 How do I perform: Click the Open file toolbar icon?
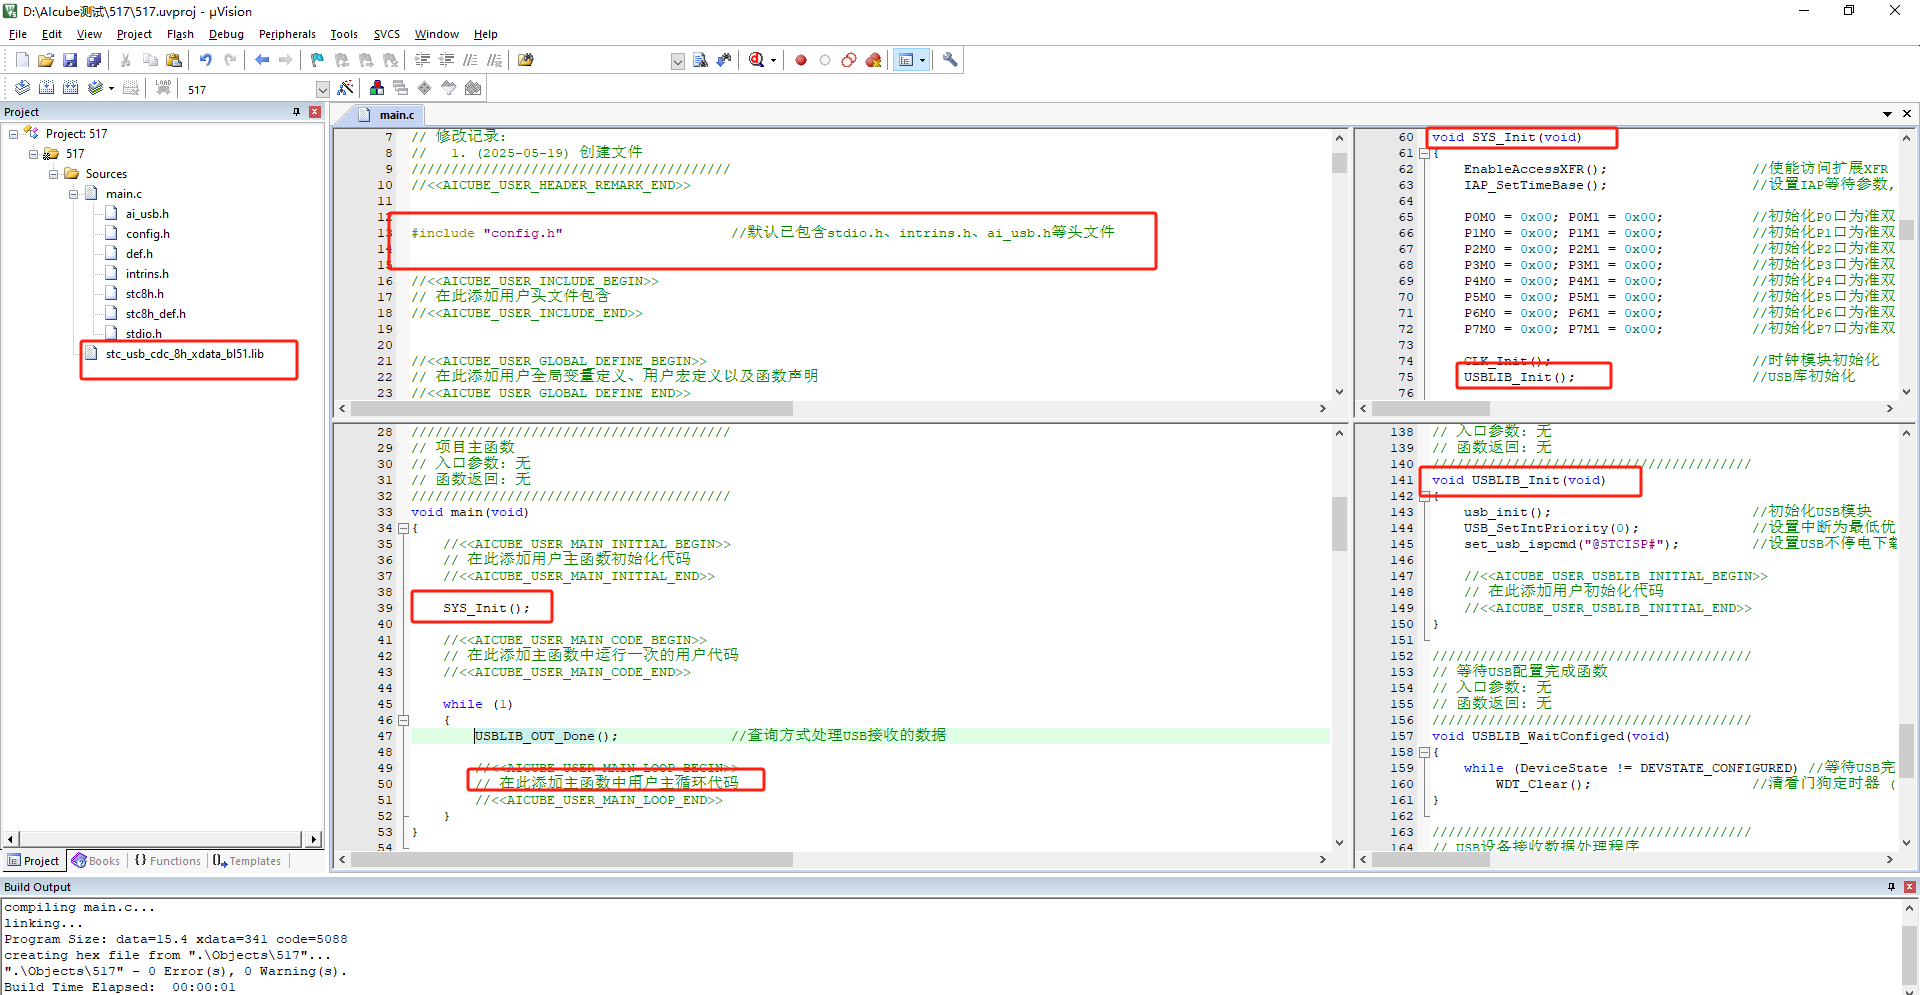coord(46,60)
